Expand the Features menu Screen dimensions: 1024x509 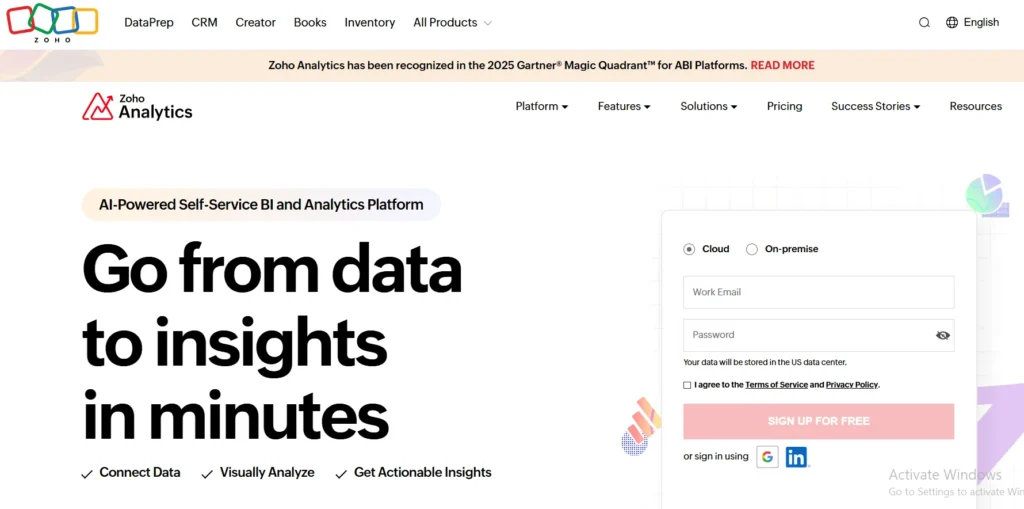point(624,106)
